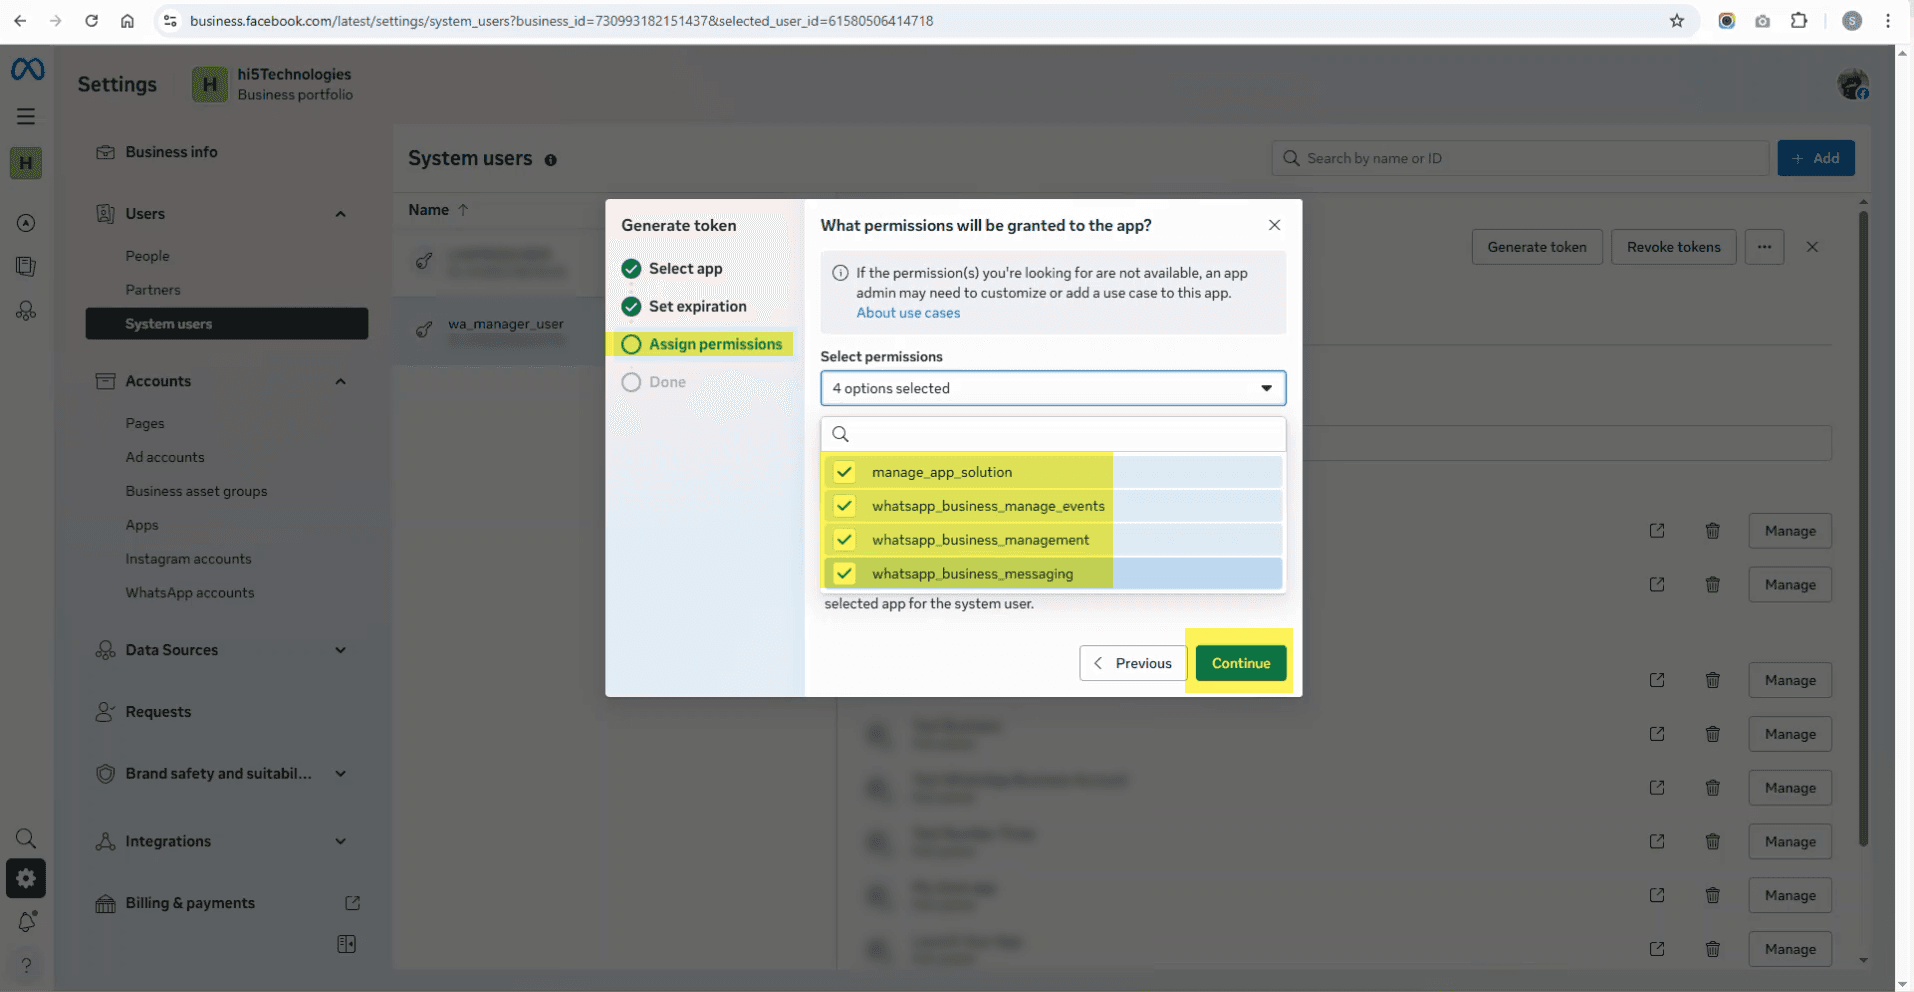This screenshot has height=992, width=1914.
Task: Expand the Data Sources section
Action: pyautogui.click(x=339, y=649)
